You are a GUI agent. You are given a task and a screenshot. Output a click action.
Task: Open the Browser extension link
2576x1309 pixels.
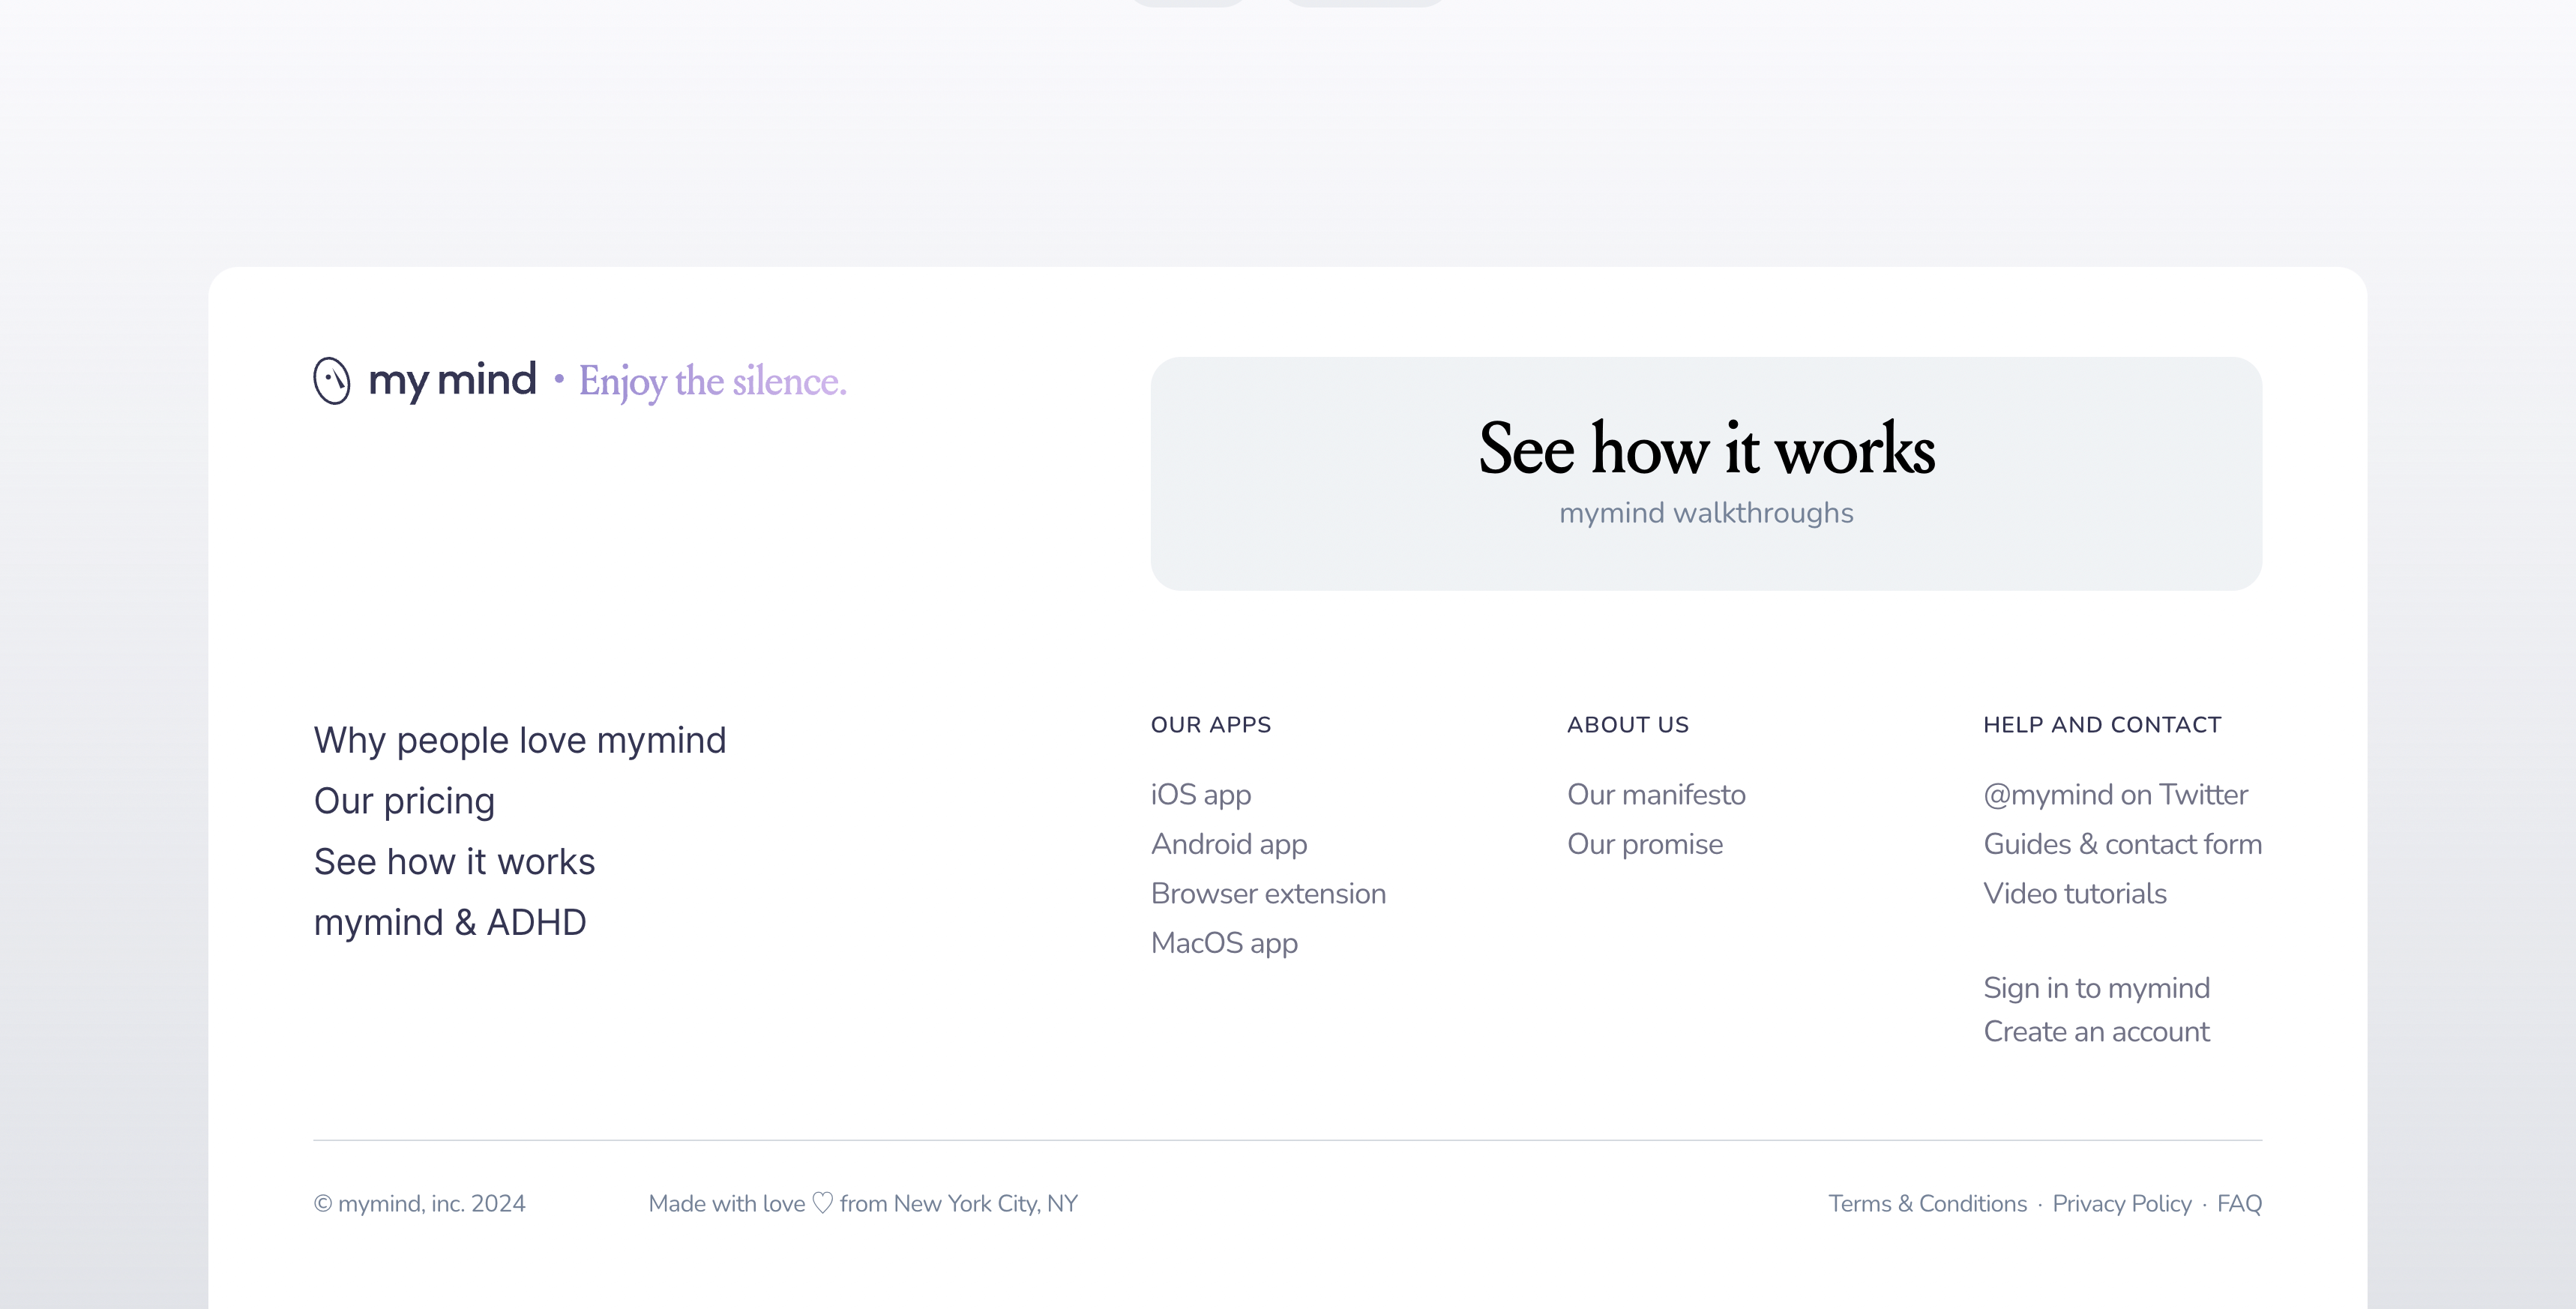(1268, 894)
